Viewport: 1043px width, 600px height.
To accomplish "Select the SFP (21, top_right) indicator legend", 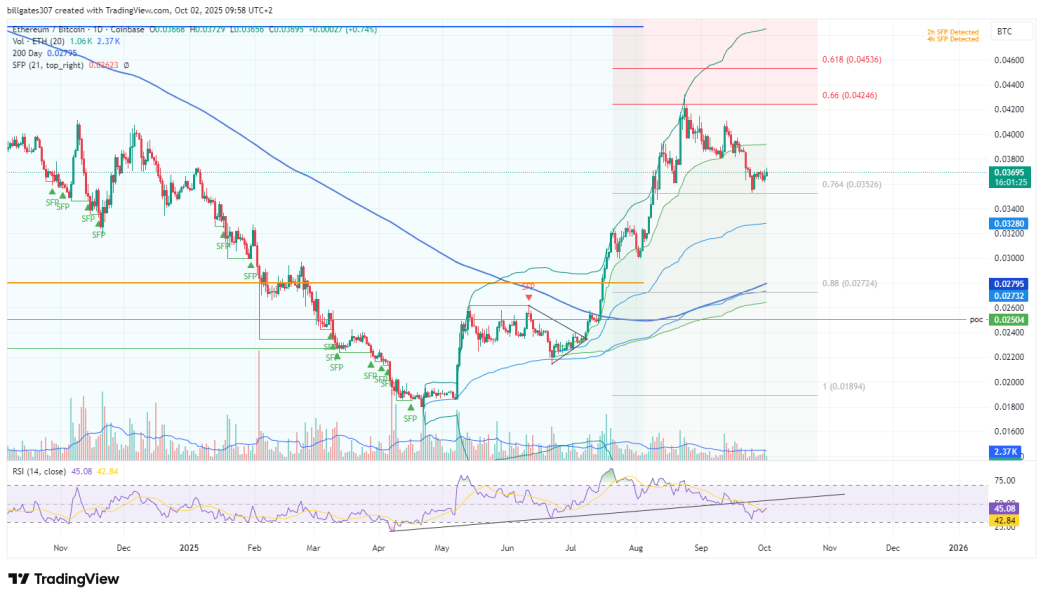I will 50,65.
